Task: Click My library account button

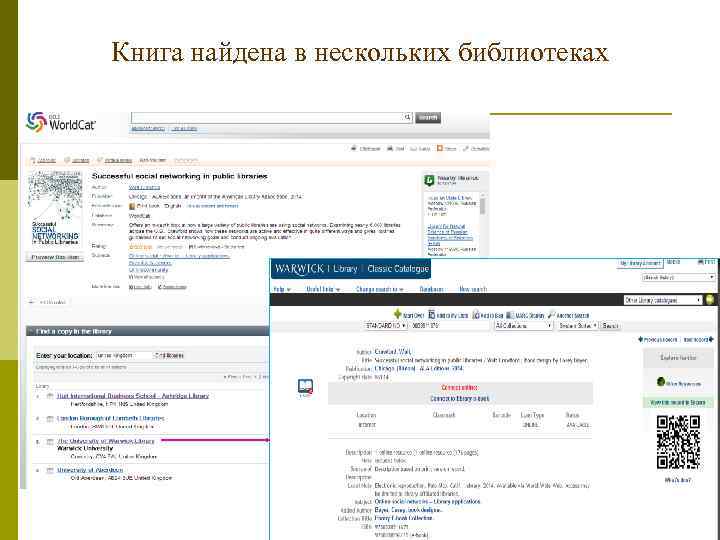Action: pos(640,263)
